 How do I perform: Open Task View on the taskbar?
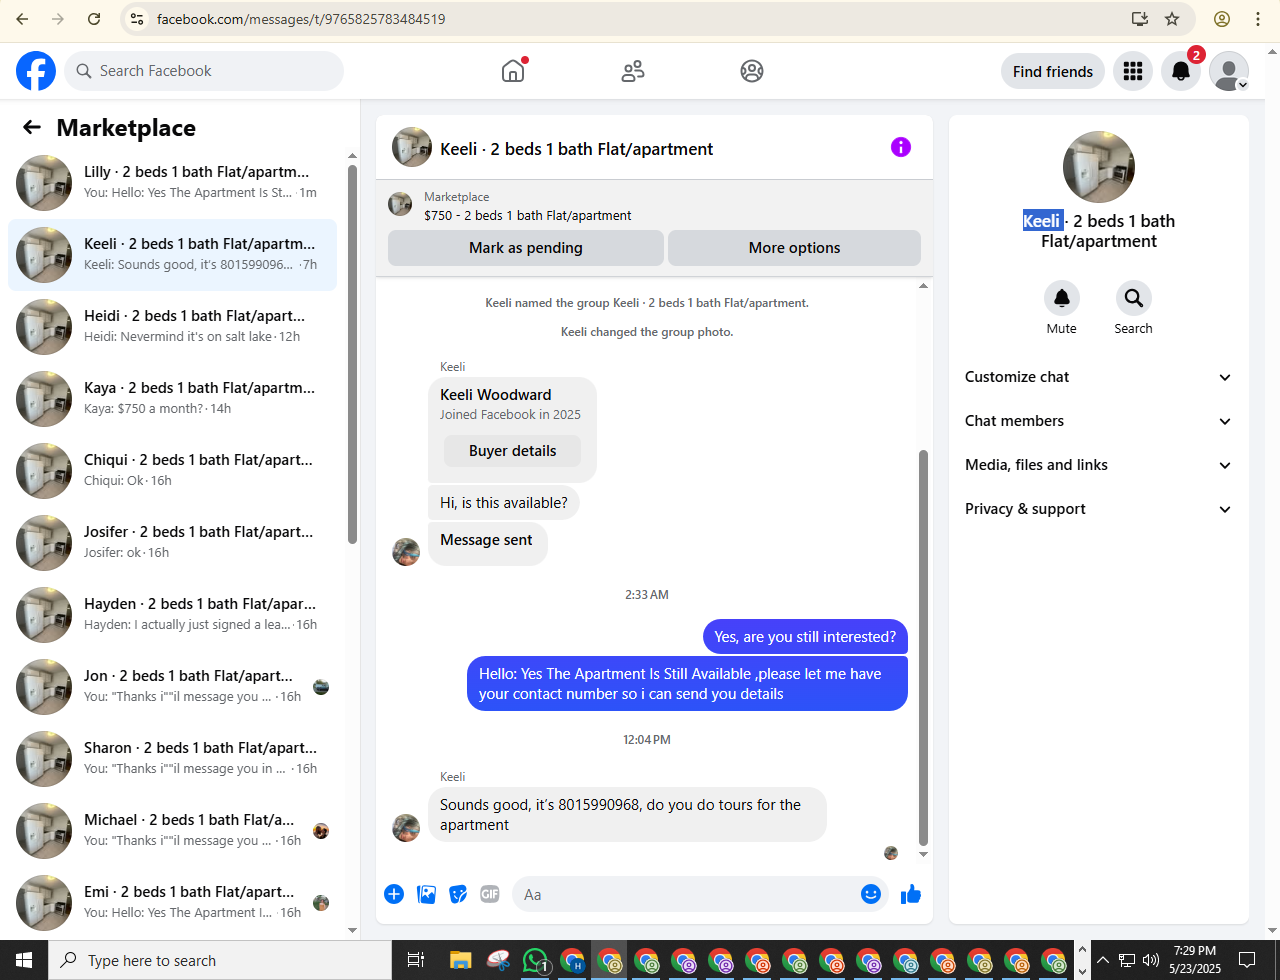[416, 960]
